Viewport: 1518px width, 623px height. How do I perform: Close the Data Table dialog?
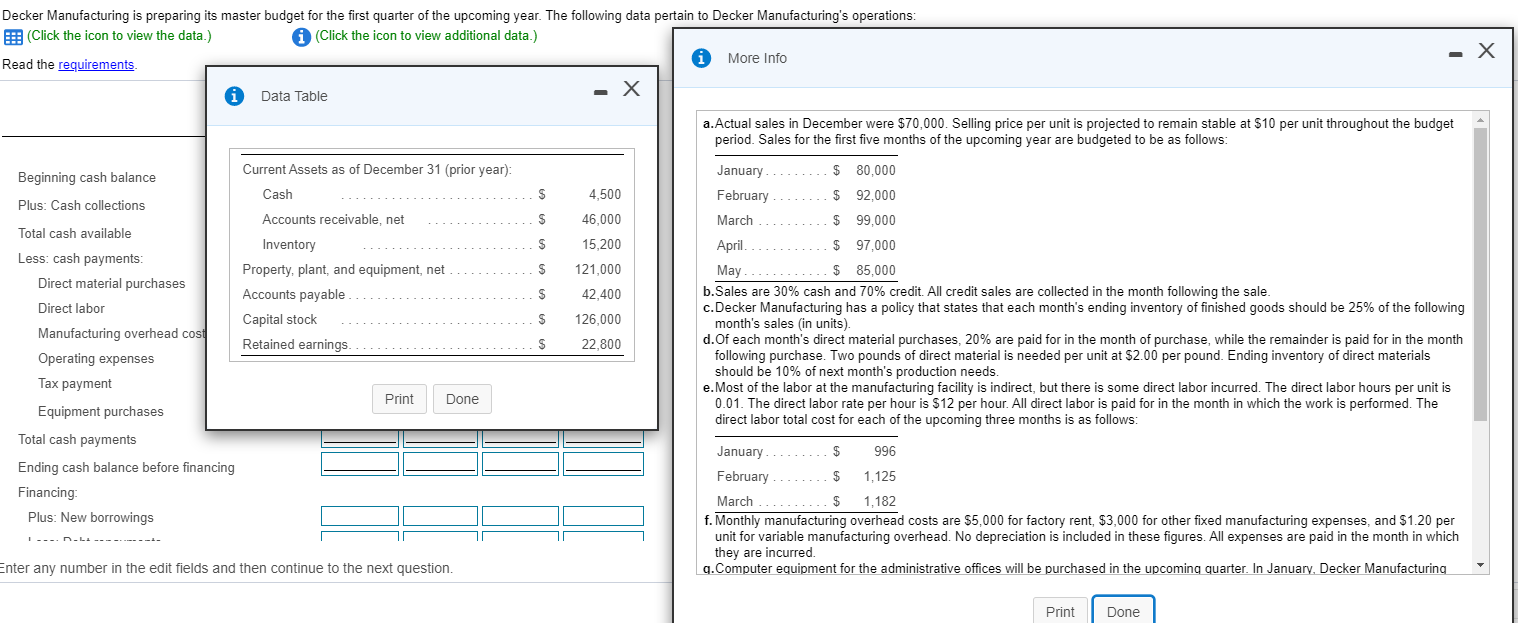click(631, 89)
